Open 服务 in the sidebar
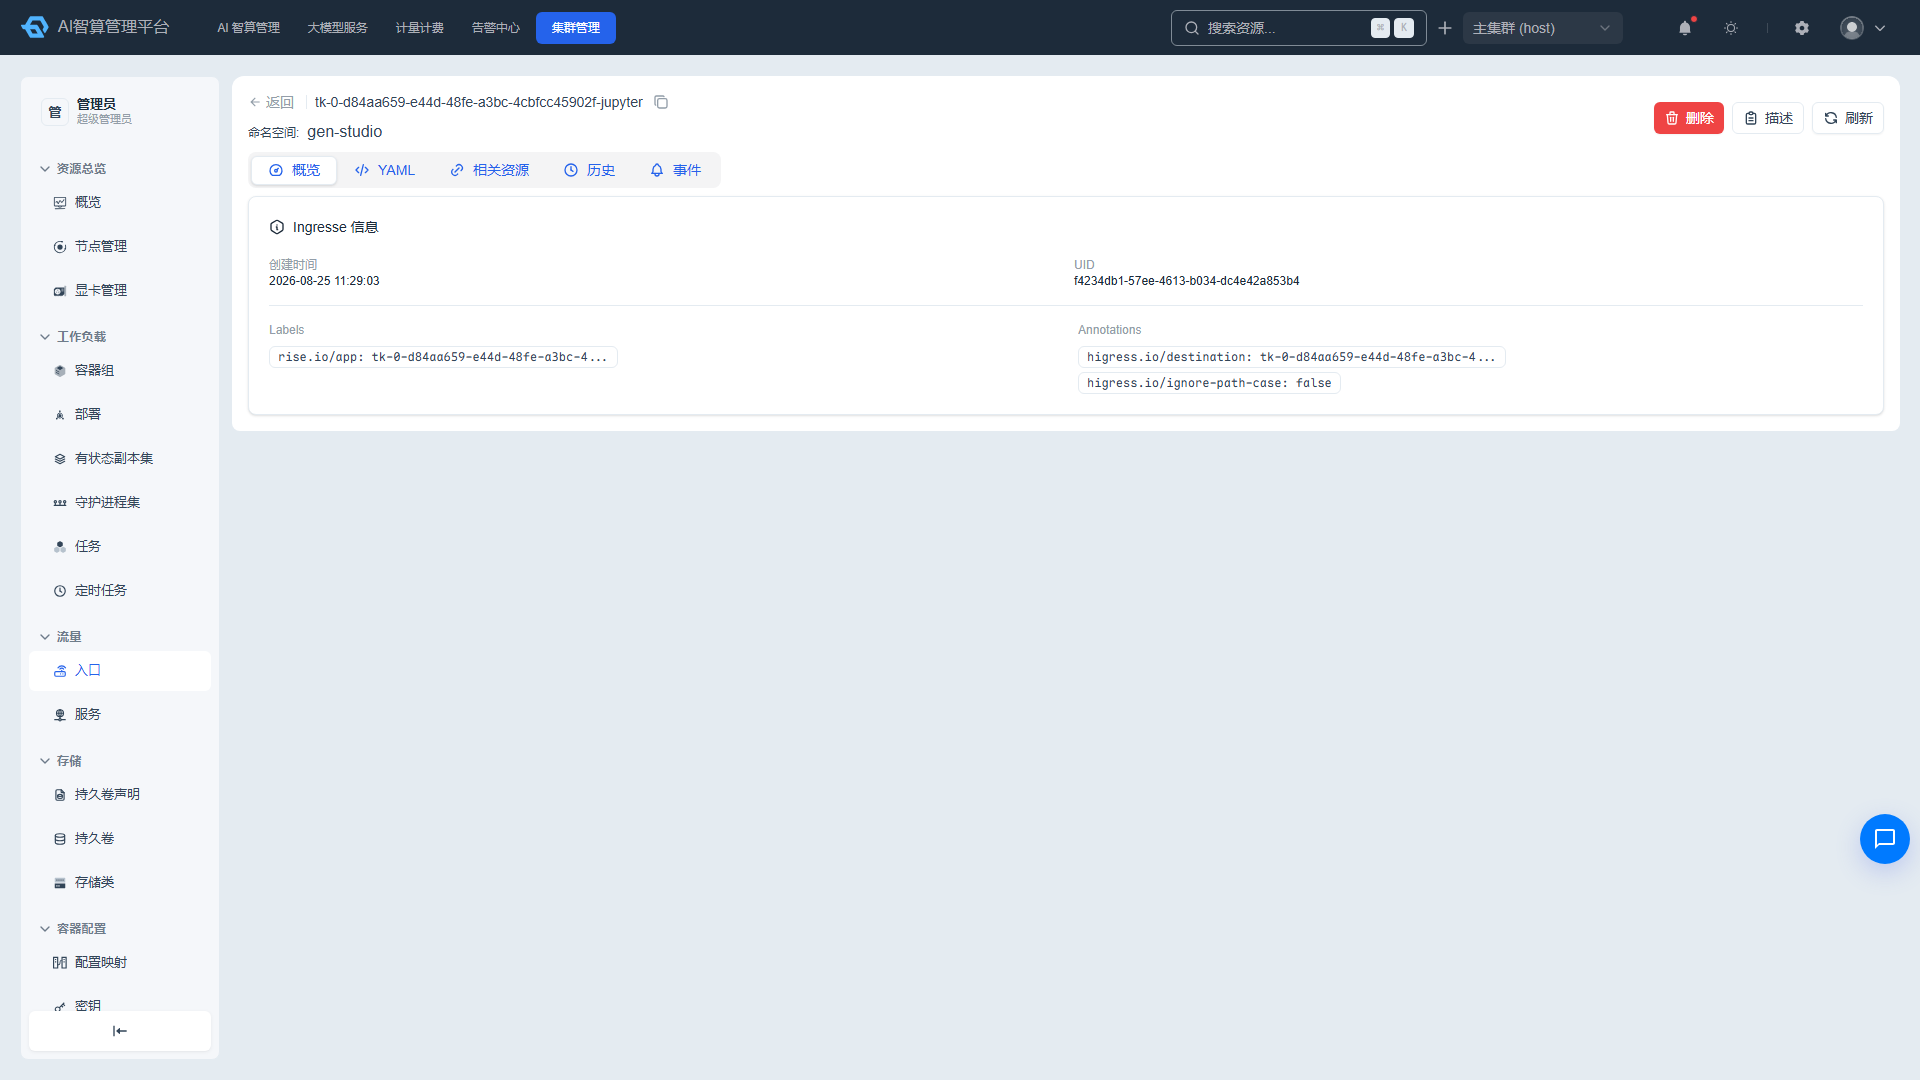 click(x=120, y=714)
